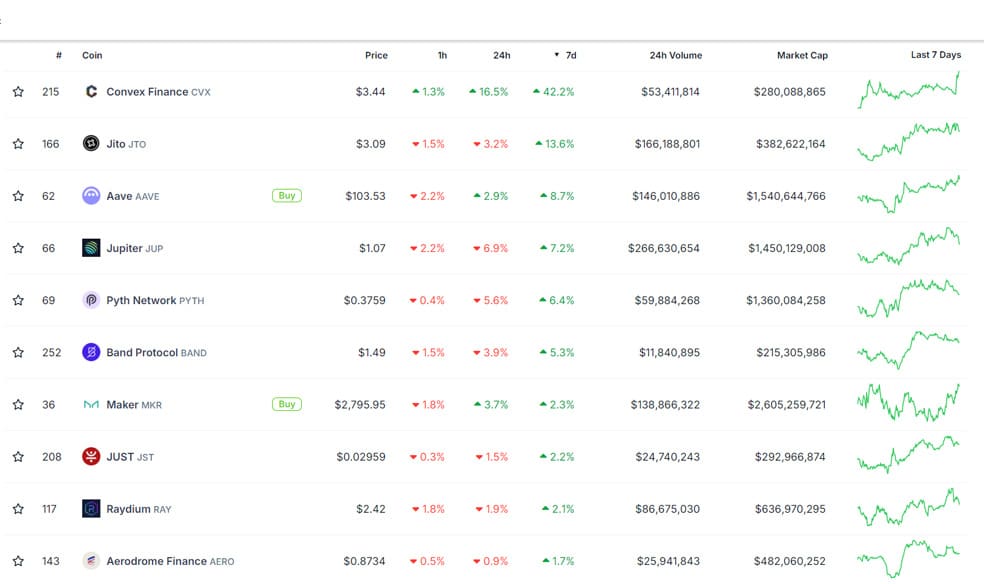Click the Buy button for Maker
Viewport: 984px width, 584px height.
[287, 404]
